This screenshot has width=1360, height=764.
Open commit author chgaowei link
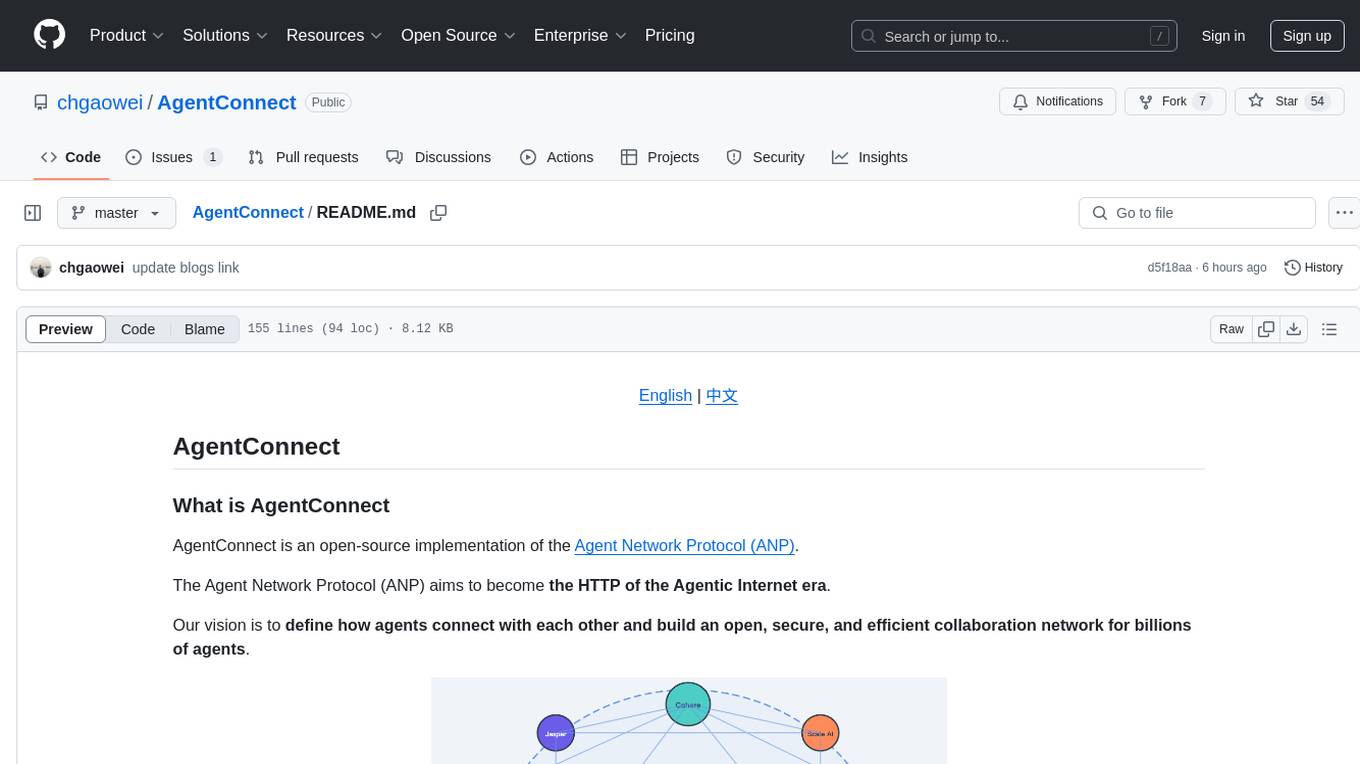click(x=92, y=268)
